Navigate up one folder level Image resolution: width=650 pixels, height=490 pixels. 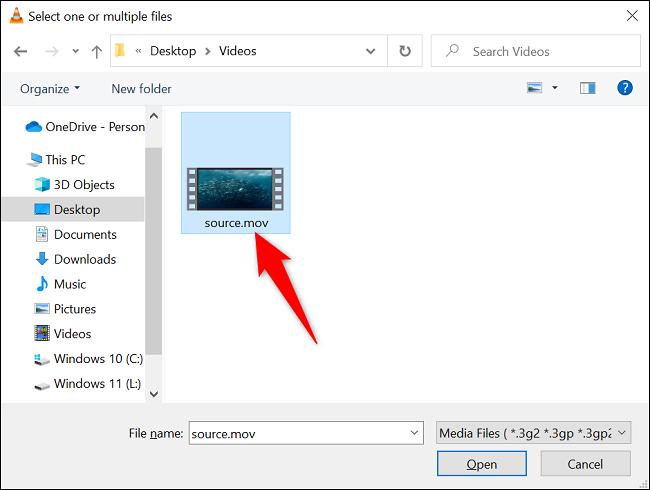(97, 51)
